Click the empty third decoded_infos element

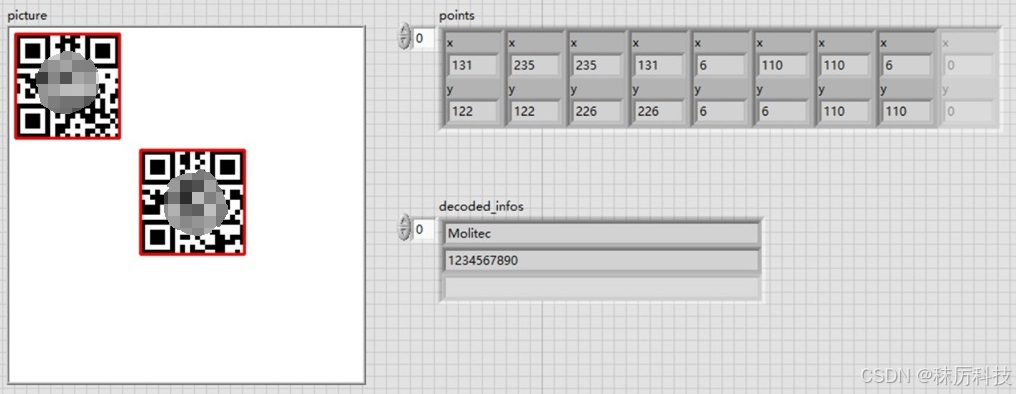pyautogui.click(x=601, y=288)
